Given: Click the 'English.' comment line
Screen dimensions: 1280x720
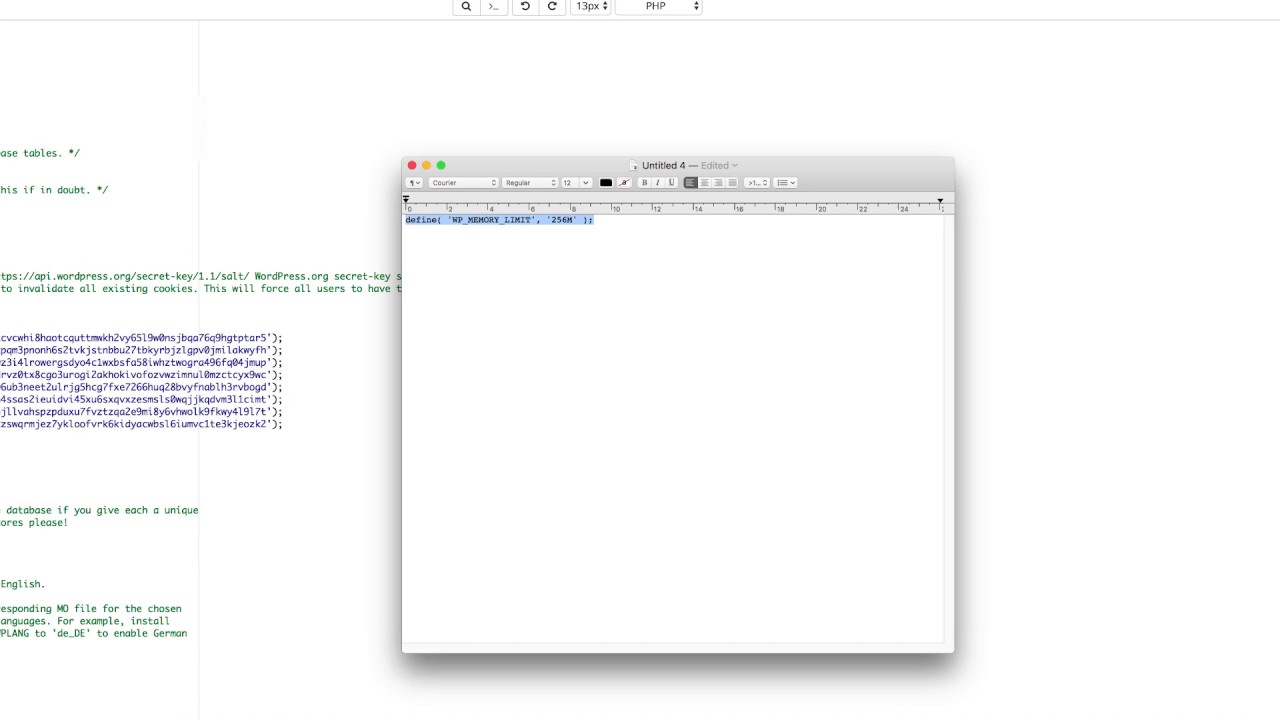Looking at the screenshot, I should 23,584.
